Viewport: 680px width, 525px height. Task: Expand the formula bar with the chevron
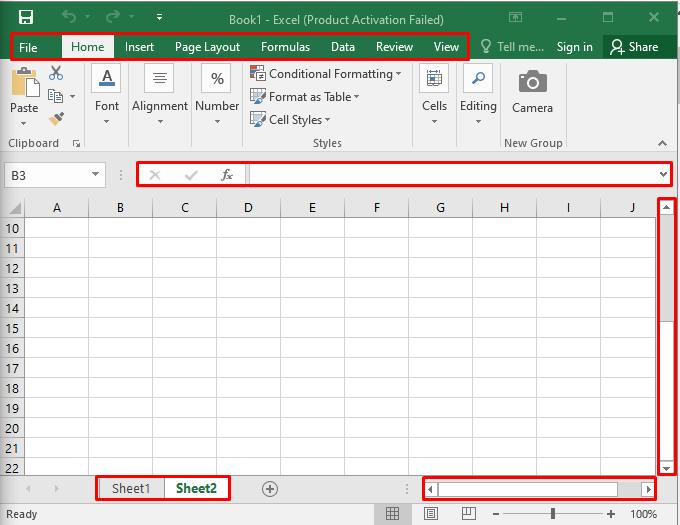[663, 174]
